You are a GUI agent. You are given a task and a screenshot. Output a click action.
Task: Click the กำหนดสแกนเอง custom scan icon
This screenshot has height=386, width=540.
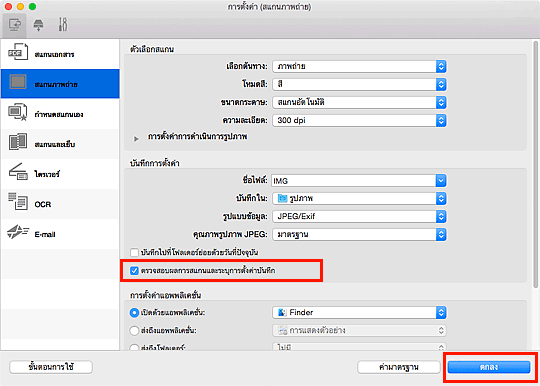pyautogui.click(x=18, y=112)
